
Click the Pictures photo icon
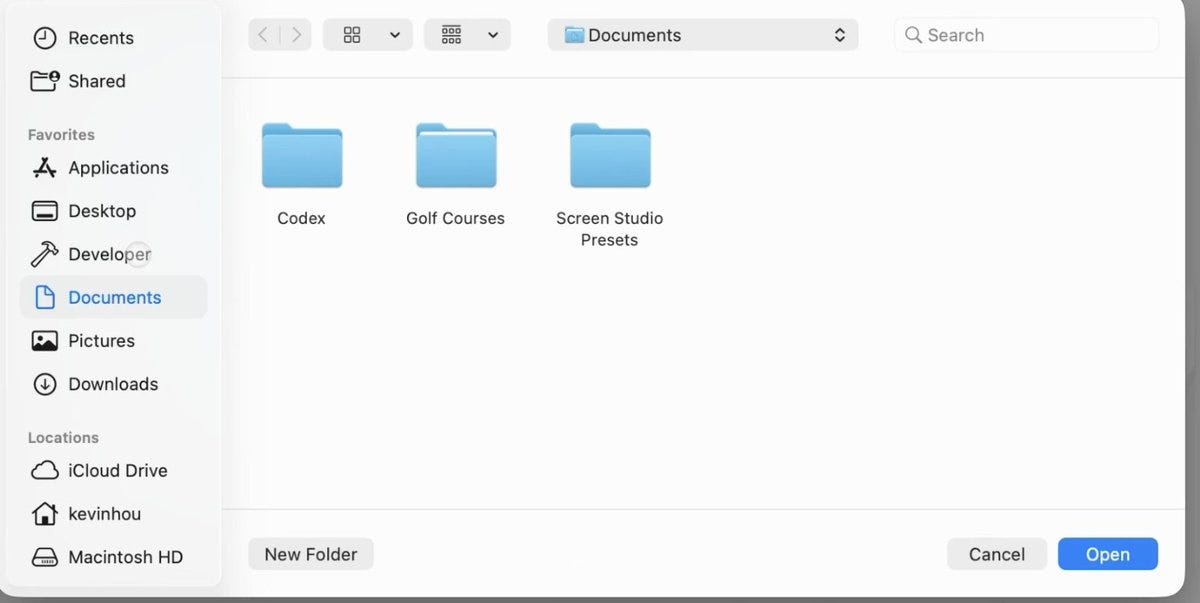point(45,341)
